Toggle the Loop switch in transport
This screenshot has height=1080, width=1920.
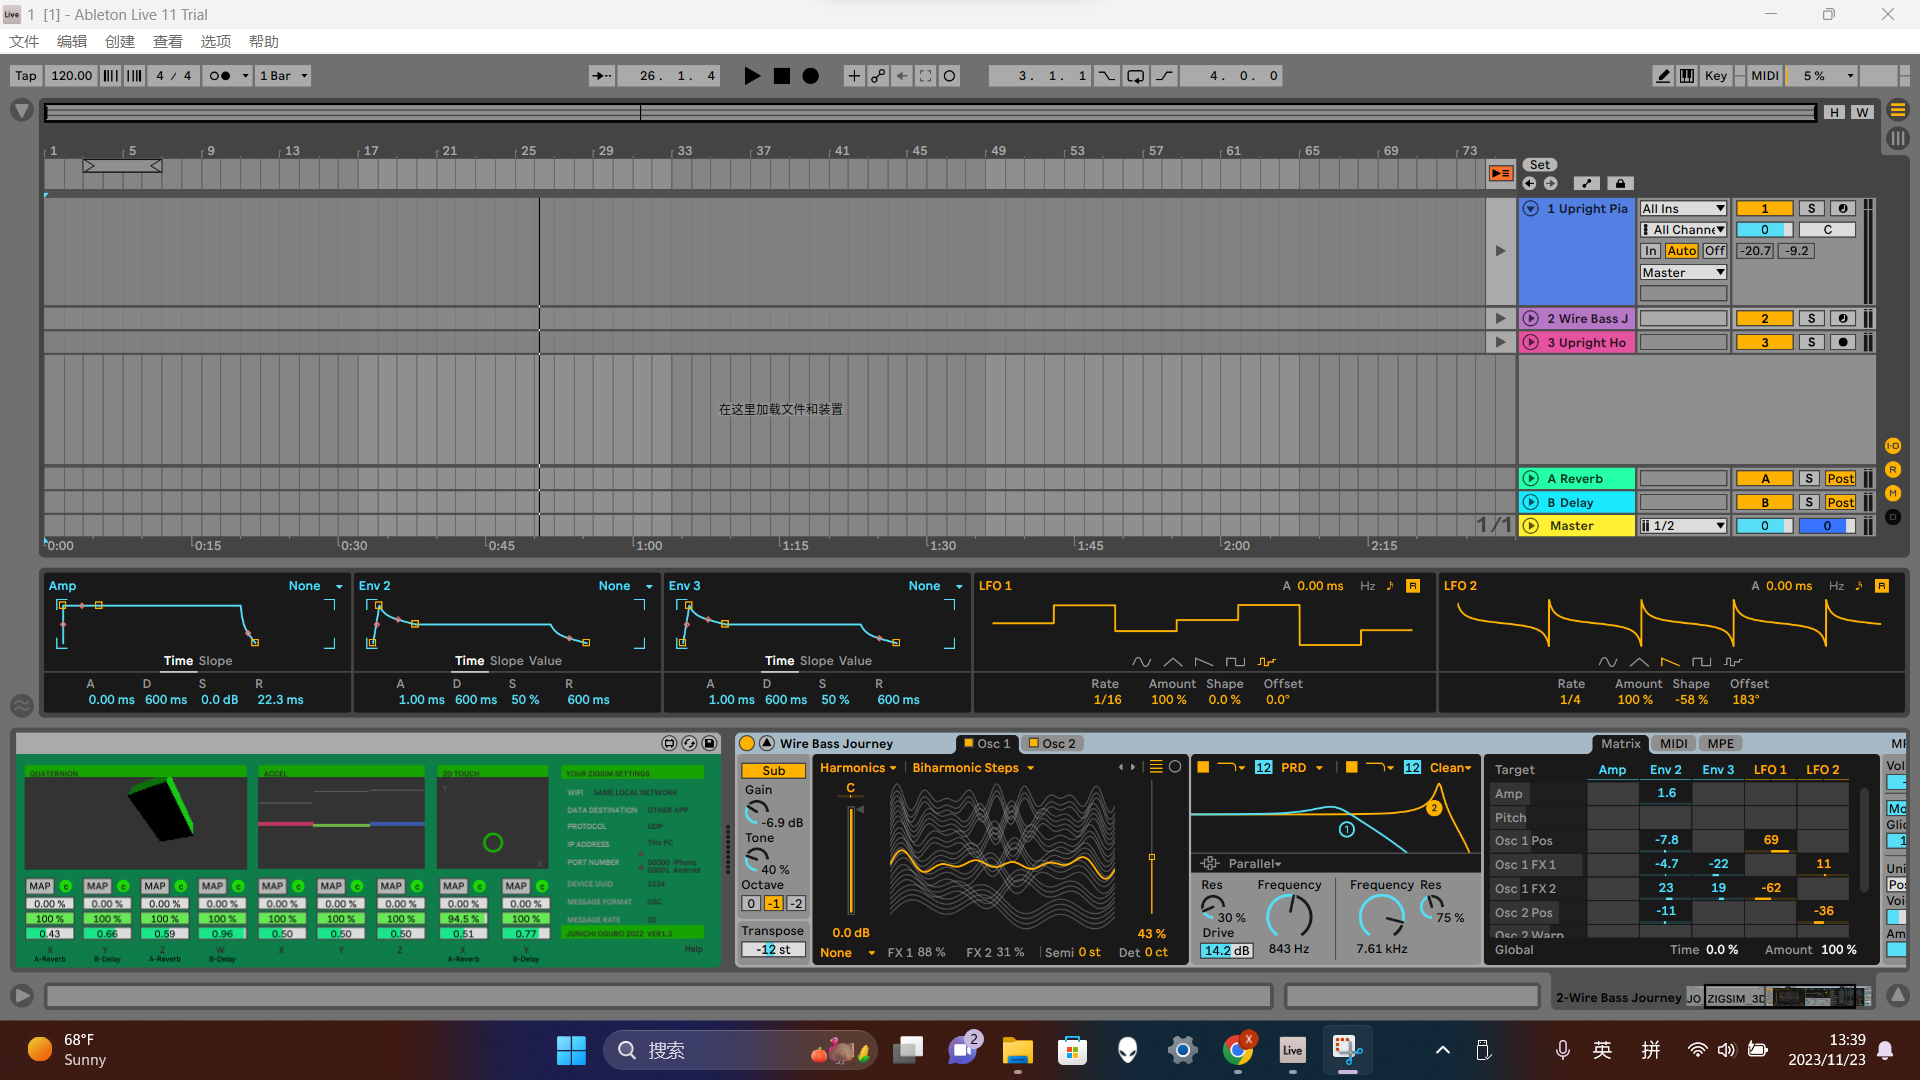point(1135,76)
